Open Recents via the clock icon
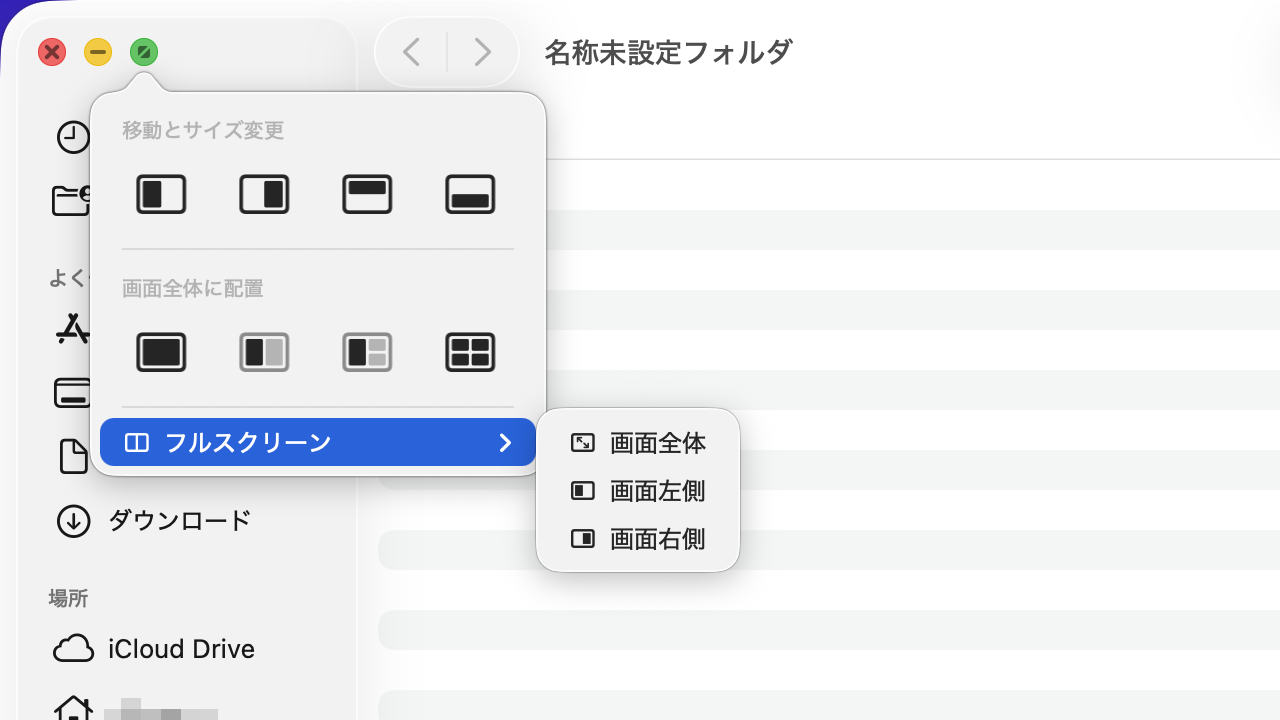Viewport: 1280px width, 720px height. point(73,137)
